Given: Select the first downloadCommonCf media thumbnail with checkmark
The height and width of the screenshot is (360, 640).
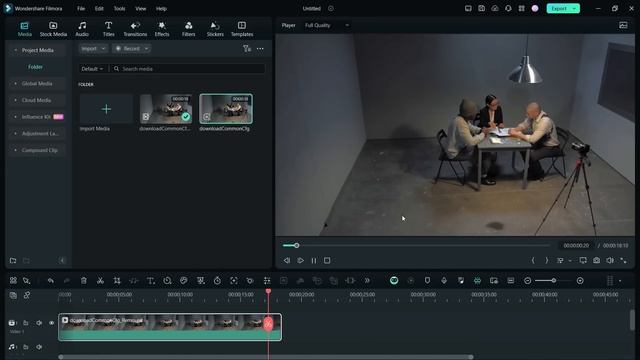Looking at the screenshot, I should [x=166, y=109].
